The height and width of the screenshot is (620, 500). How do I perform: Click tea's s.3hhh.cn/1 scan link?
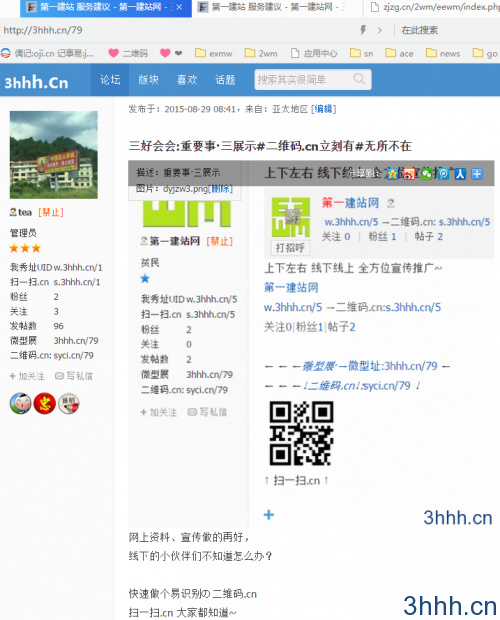[77, 282]
